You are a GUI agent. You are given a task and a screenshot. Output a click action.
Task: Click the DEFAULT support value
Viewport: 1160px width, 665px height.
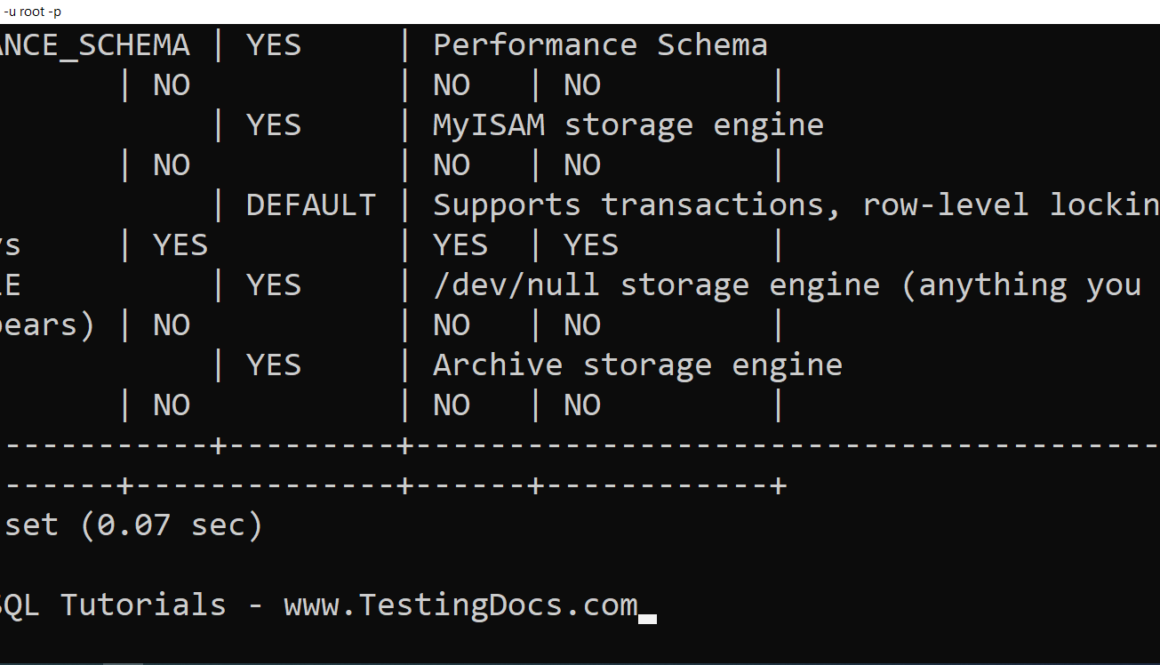(310, 205)
